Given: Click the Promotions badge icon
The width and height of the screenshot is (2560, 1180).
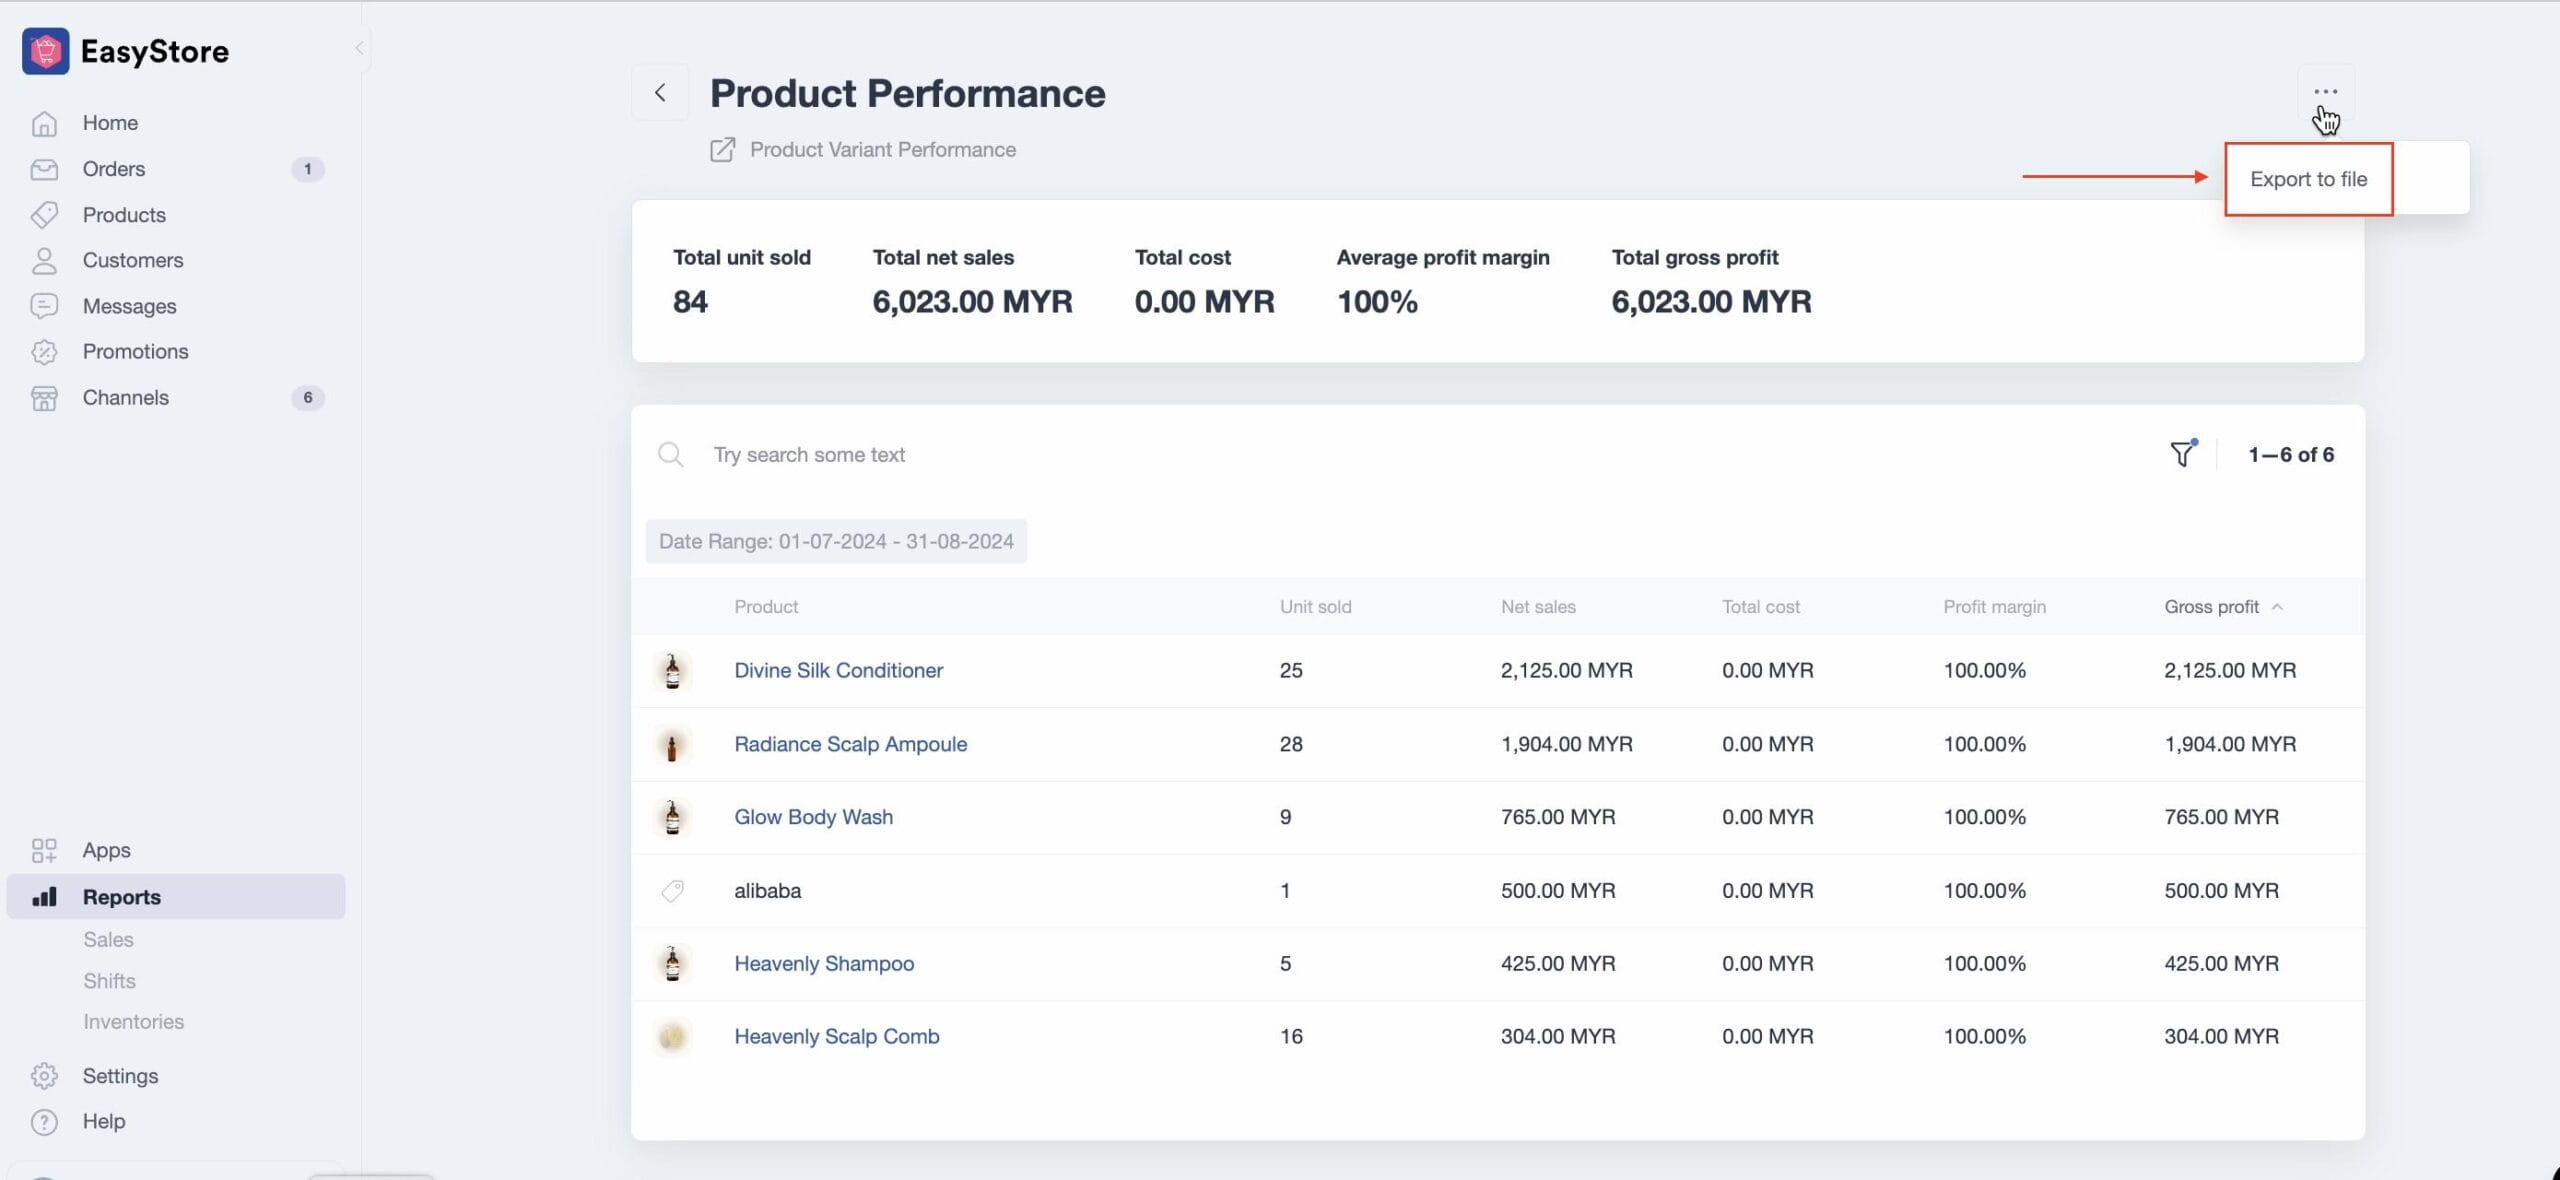Looking at the screenshot, I should [x=44, y=352].
